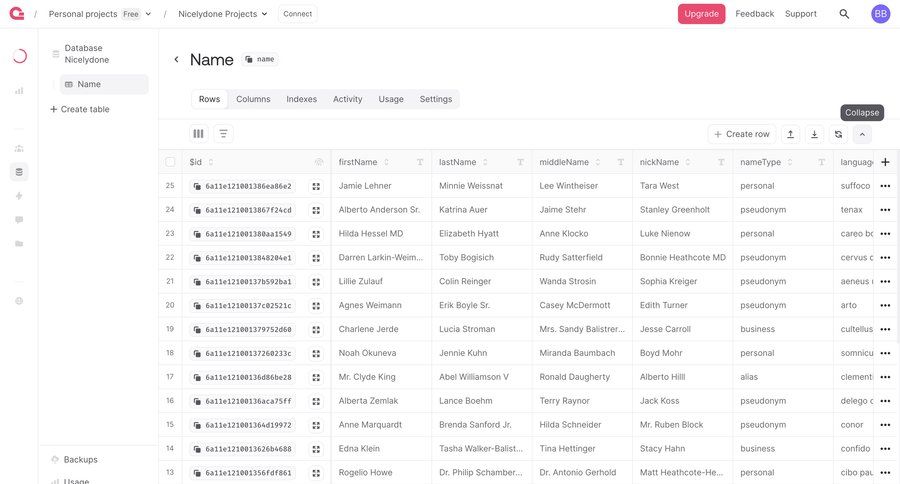Open the Messaging icon in left rail

pyautogui.click(x=19, y=220)
